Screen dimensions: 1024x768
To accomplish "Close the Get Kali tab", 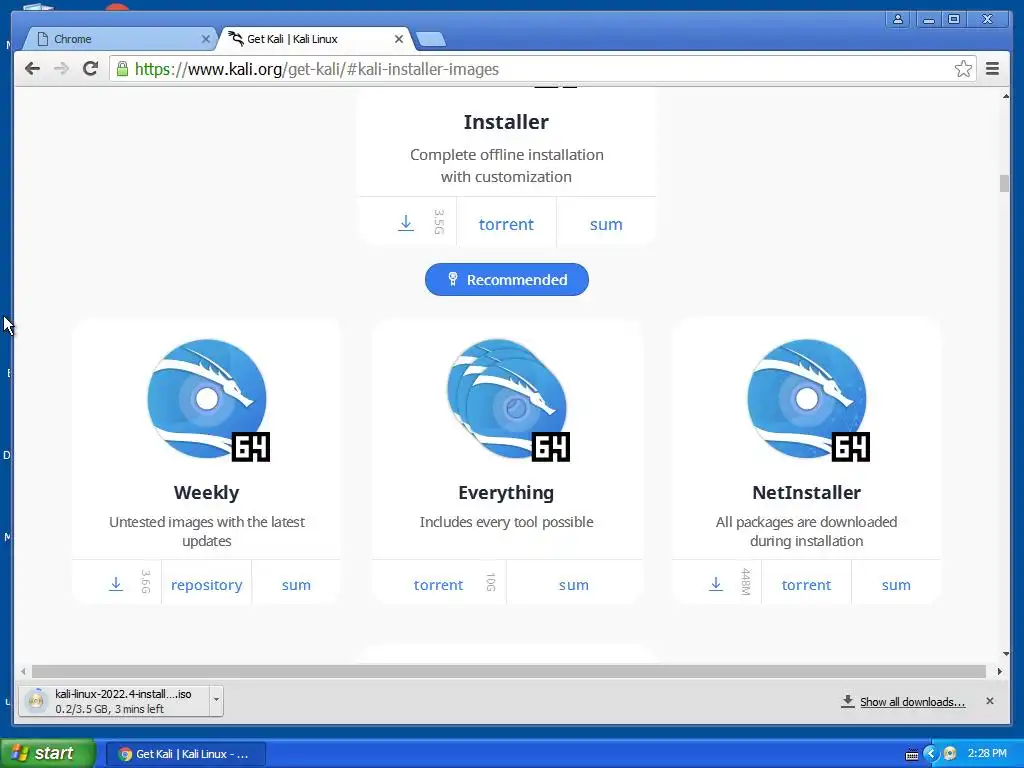I will pos(398,39).
